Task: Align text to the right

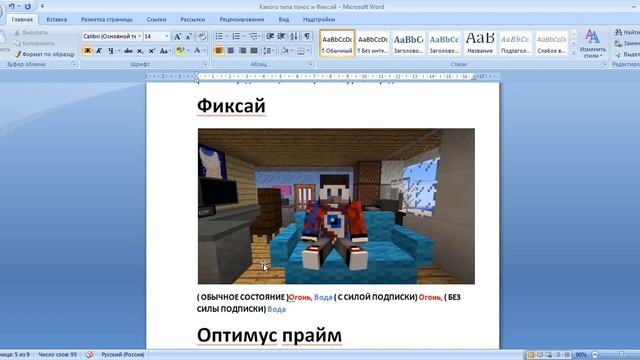Action: coord(242,51)
